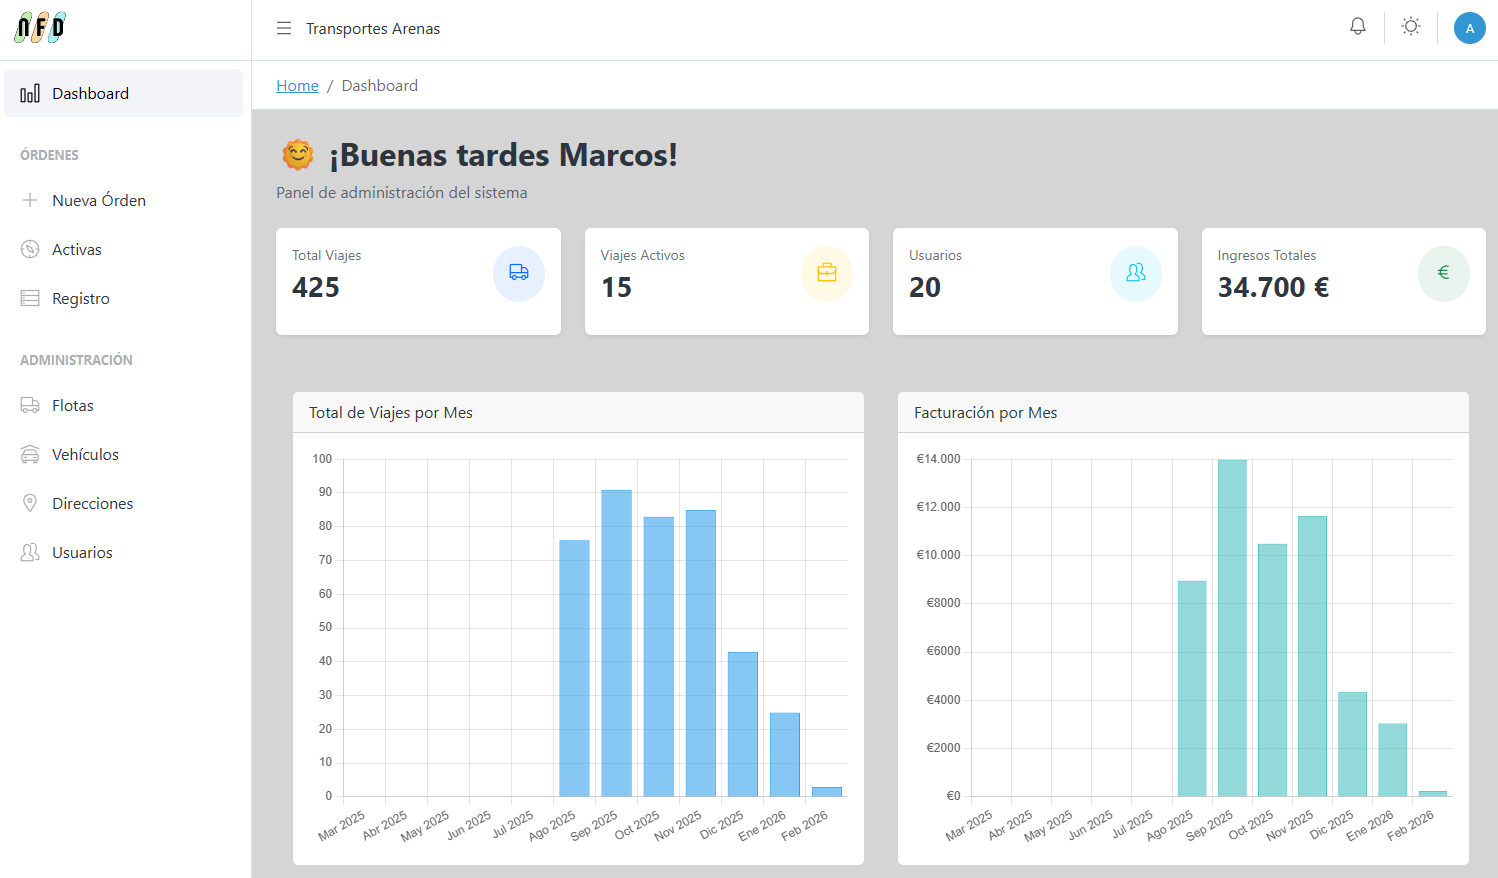Click the Vehículos car icon
Image resolution: width=1498 pixels, height=878 pixels.
pos(30,454)
